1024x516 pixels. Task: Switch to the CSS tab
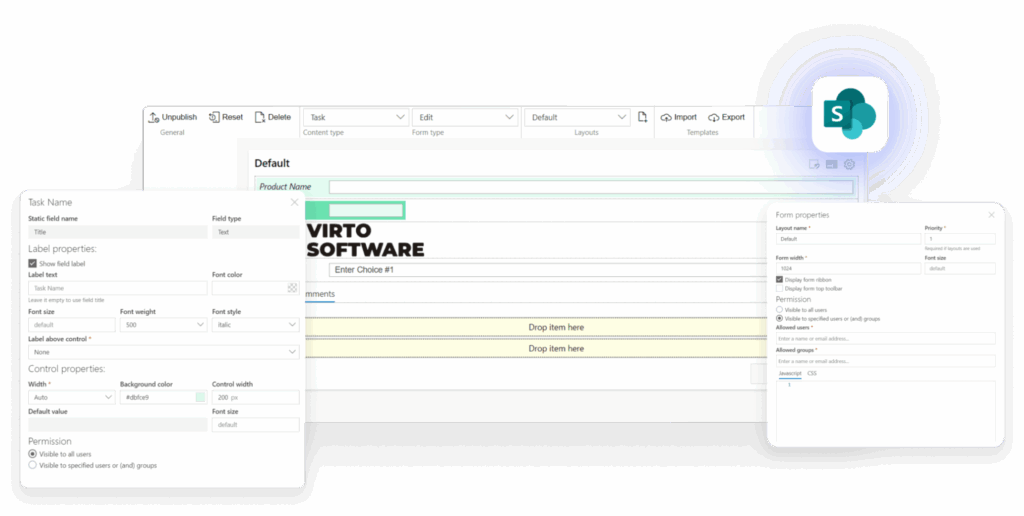tap(812, 373)
